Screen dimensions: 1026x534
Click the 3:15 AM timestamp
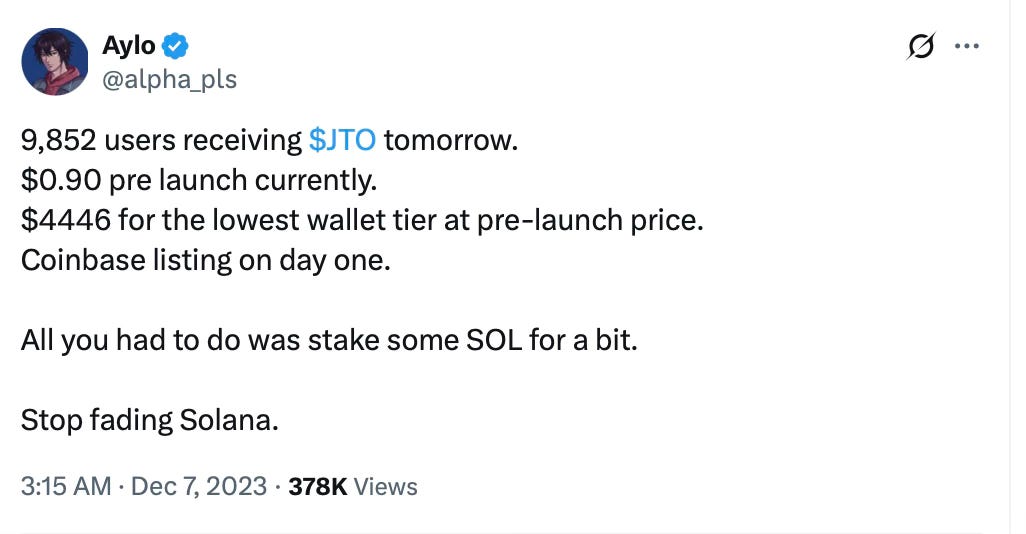coord(65,486)
